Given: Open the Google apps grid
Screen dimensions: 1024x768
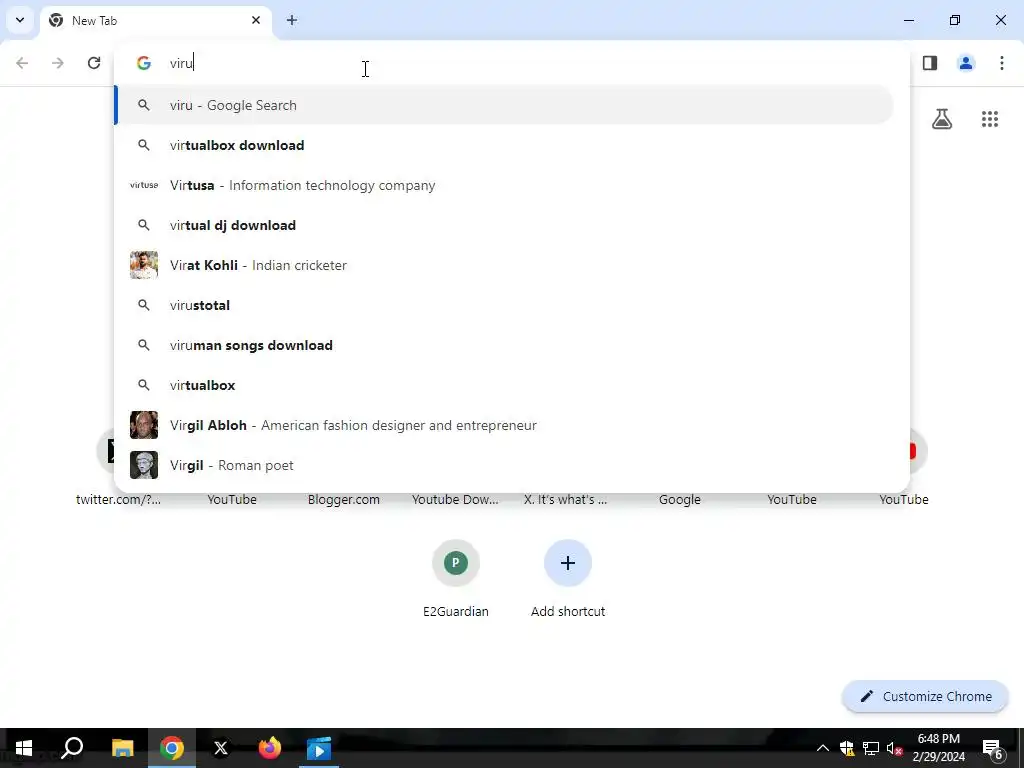Looking at the screenshot, I should click(990, 119).
